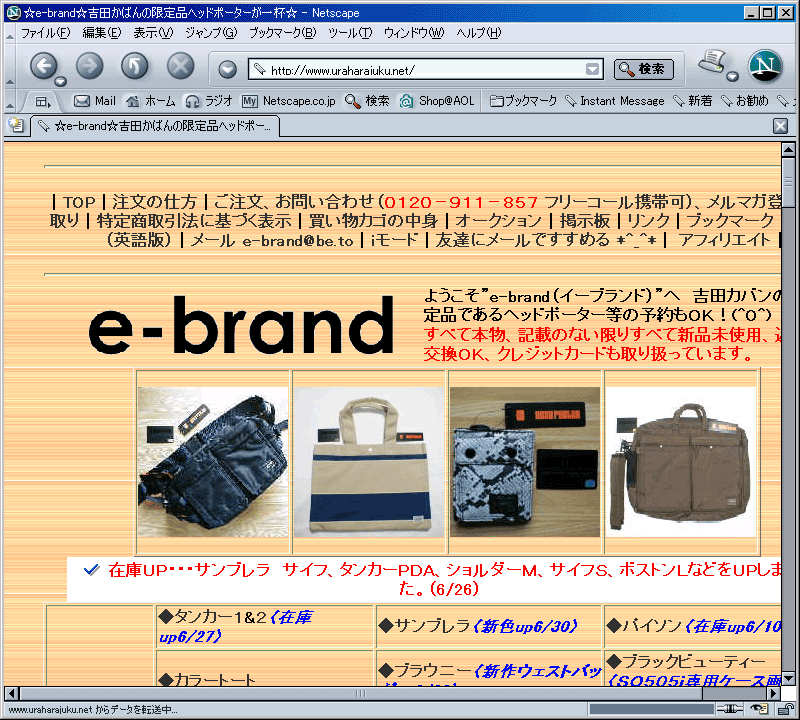Click the TOP navigation link
Image resolution: width=800 pixels, height=720 pixels.
tap(80, 203)
